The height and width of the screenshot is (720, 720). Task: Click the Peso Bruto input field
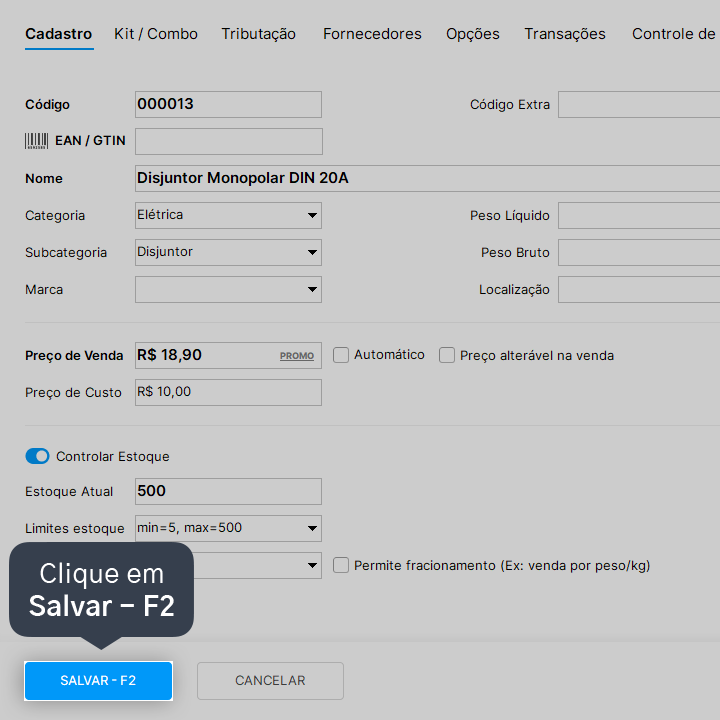pyautogui.click(x=639, y=253)
